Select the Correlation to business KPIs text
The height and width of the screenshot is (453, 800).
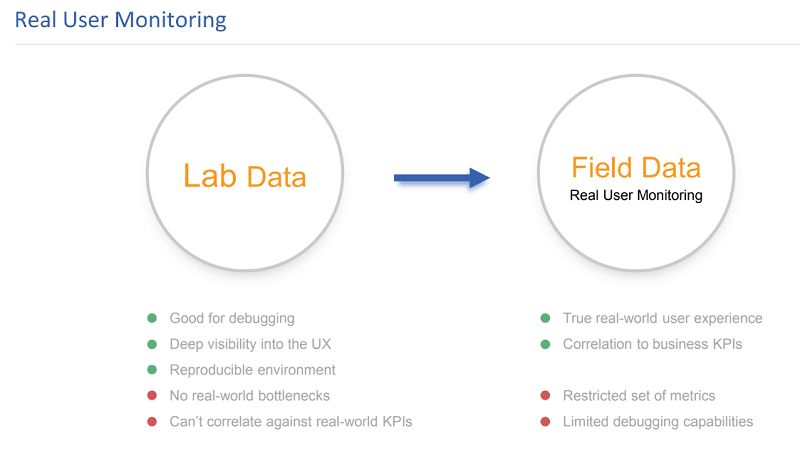(653, 344)
